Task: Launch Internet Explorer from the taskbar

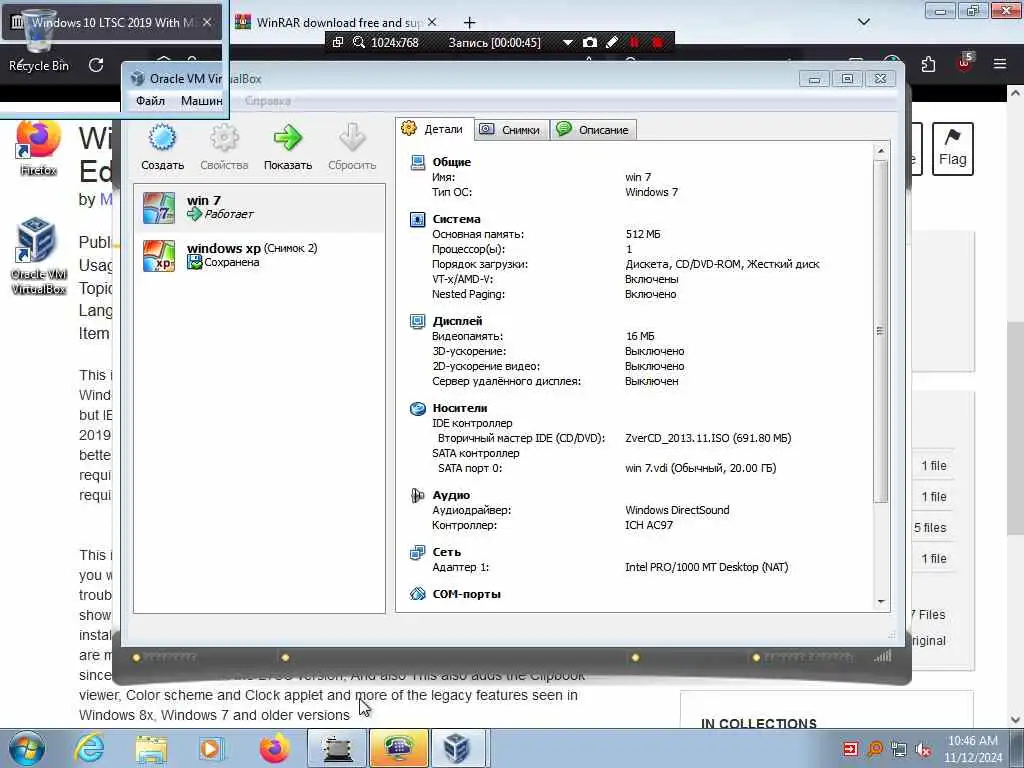Action: pyautogui.click(x=89, y=748)
